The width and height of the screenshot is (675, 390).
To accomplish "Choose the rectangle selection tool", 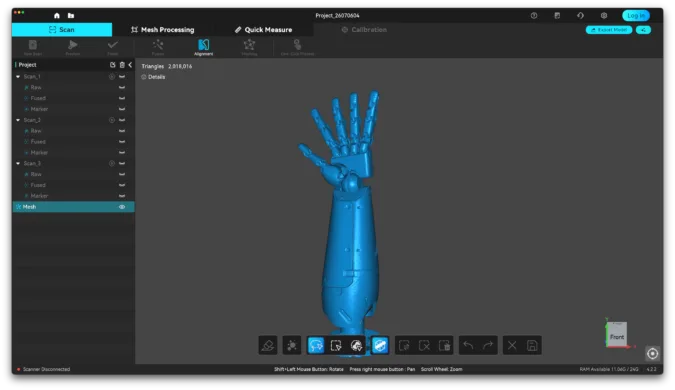I will point(336,345).
